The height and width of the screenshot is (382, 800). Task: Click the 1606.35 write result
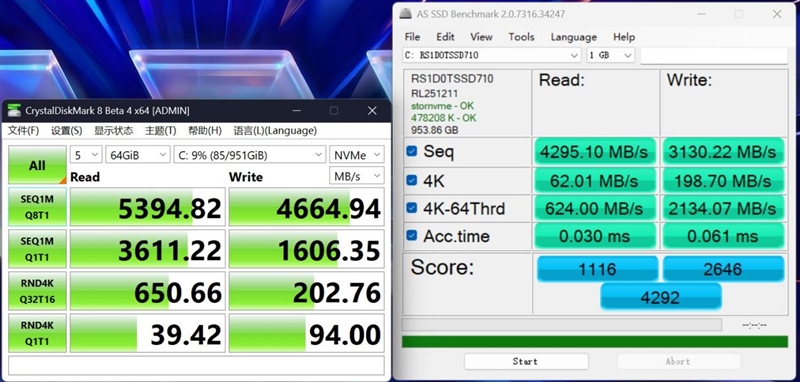point(306,249)
